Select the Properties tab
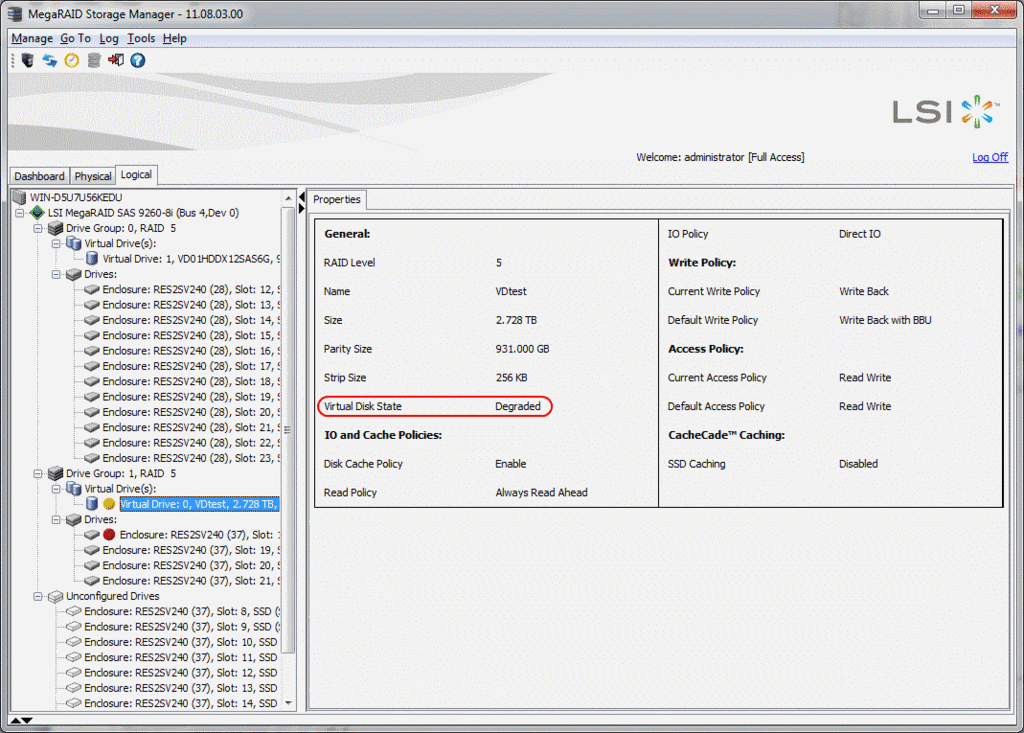 coord(337,199)
